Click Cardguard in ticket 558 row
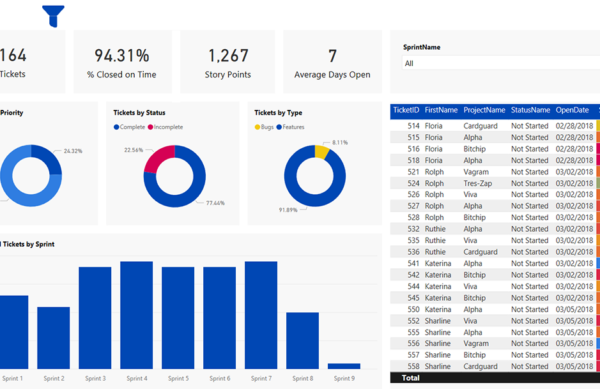Image resolution: width=600 pixels, height=389 pixels. 481,366
